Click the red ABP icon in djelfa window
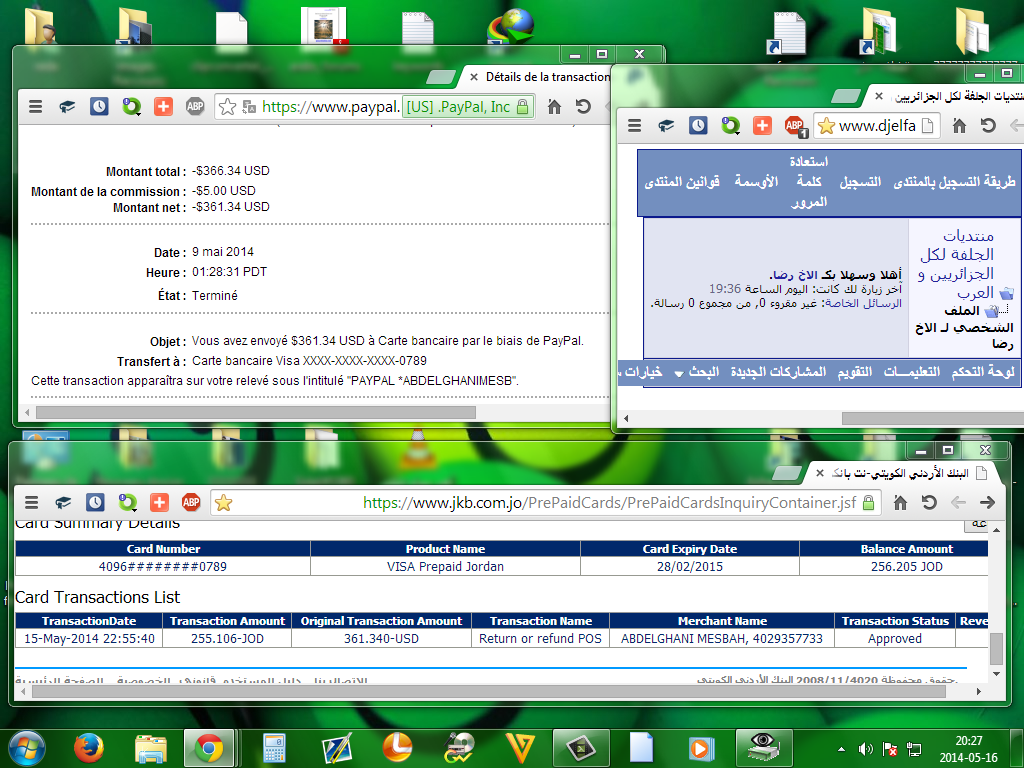This screenshot has height=768, width=1024. 795,125
